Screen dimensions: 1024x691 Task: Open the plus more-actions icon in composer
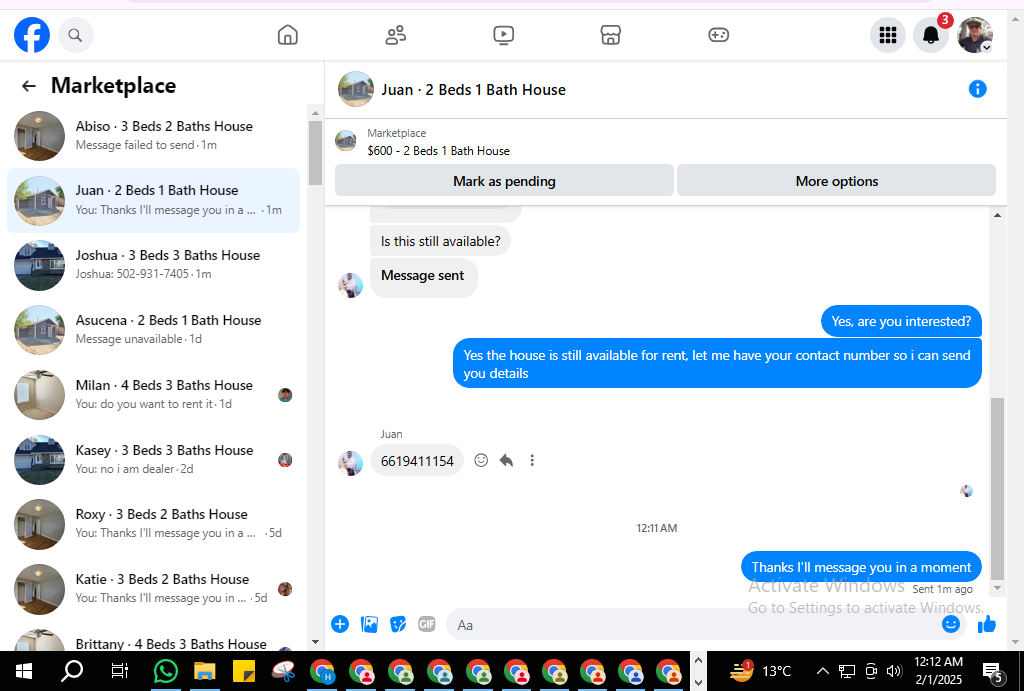tap(340, 624)
